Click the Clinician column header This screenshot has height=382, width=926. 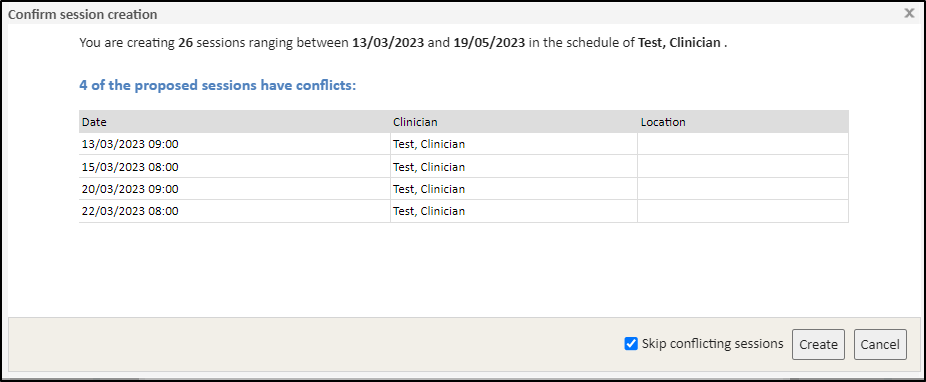click(x=514, y=122)
